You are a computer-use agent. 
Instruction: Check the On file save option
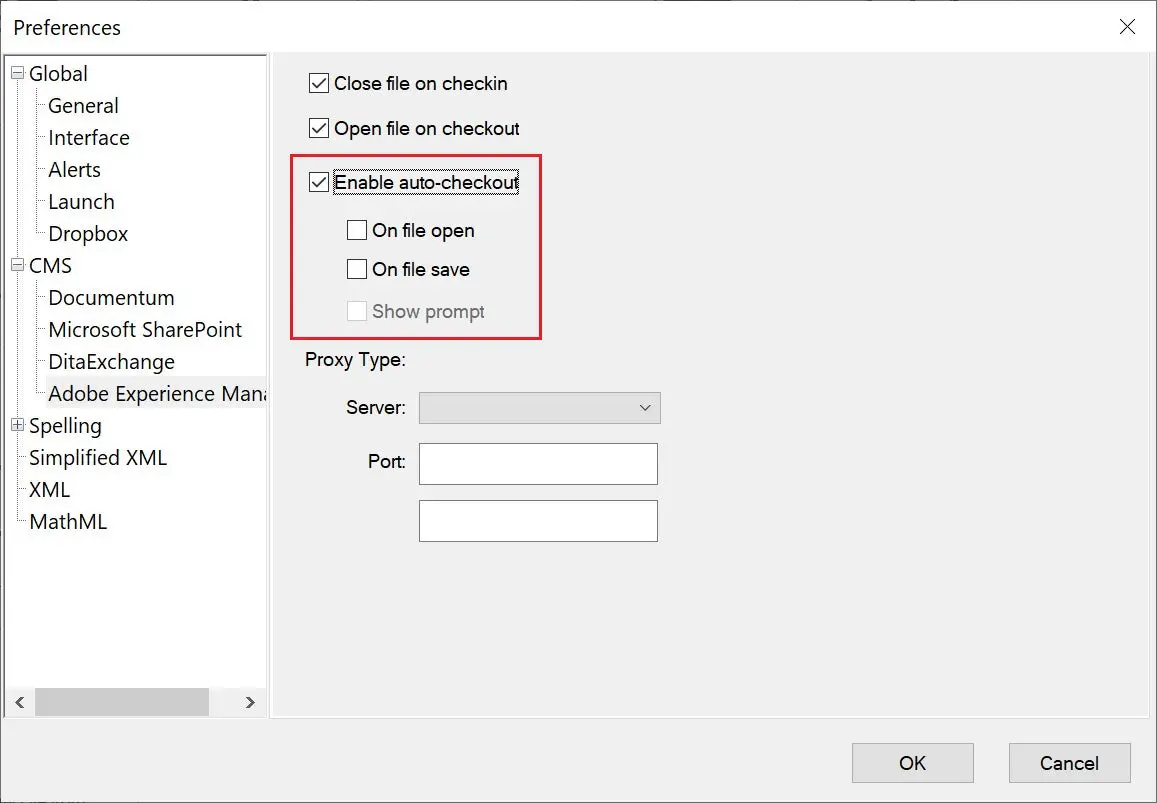point(357,269)
